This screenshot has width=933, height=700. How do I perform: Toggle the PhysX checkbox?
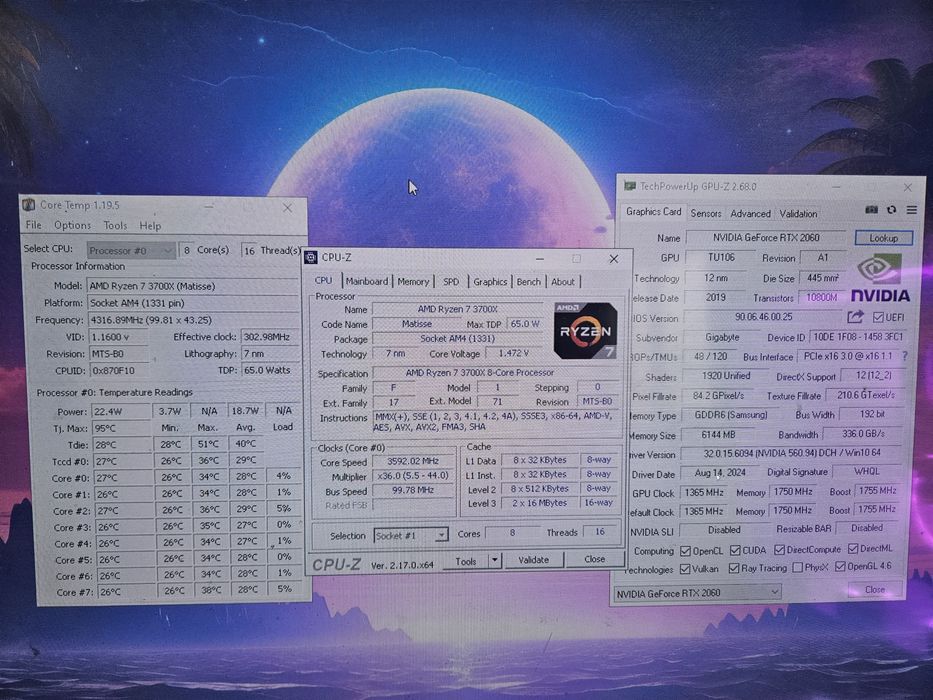(x=798, y=567)
